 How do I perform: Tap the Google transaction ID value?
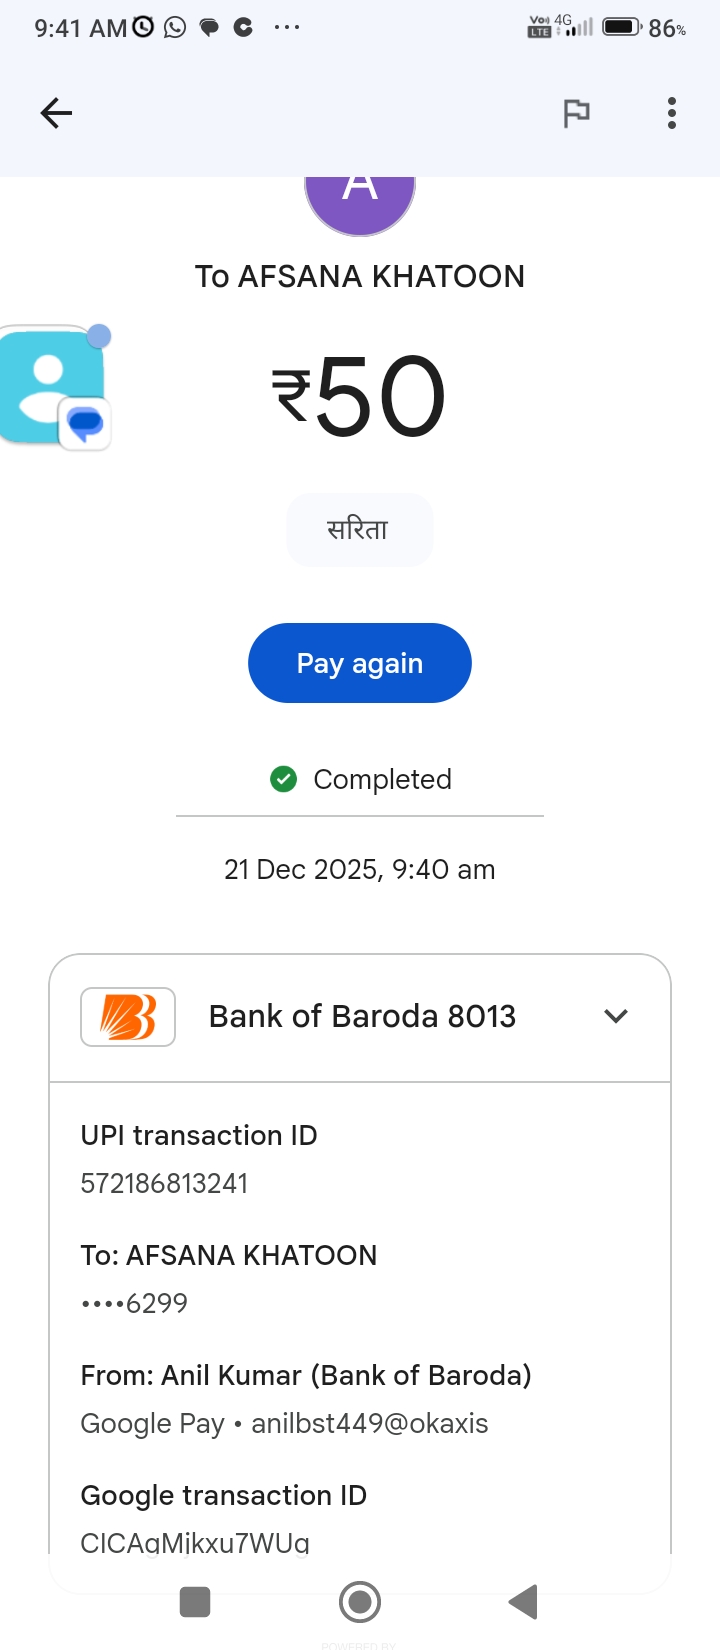[x=195, y=1543]
